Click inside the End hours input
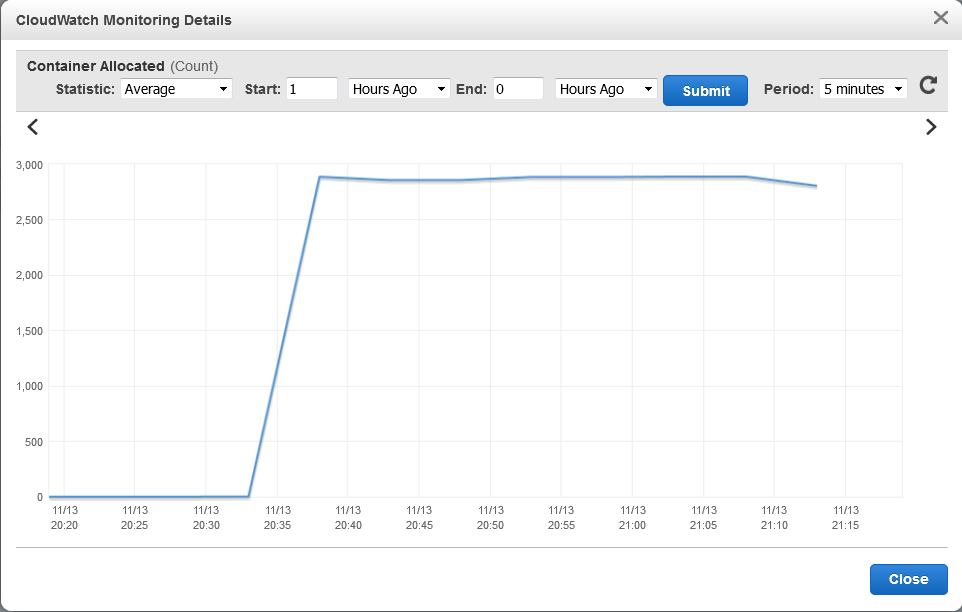 click(x=518, y=89)
